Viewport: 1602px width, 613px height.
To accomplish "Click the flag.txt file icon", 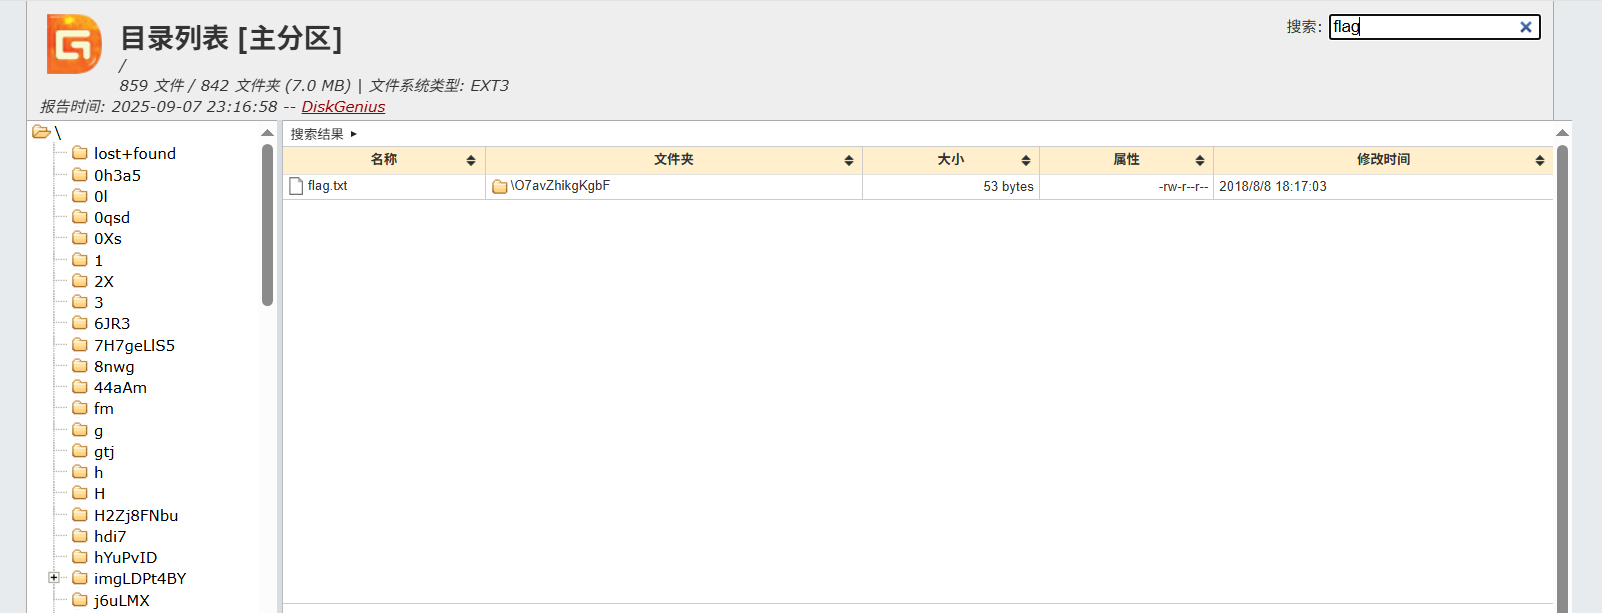I will pos(296,186).
